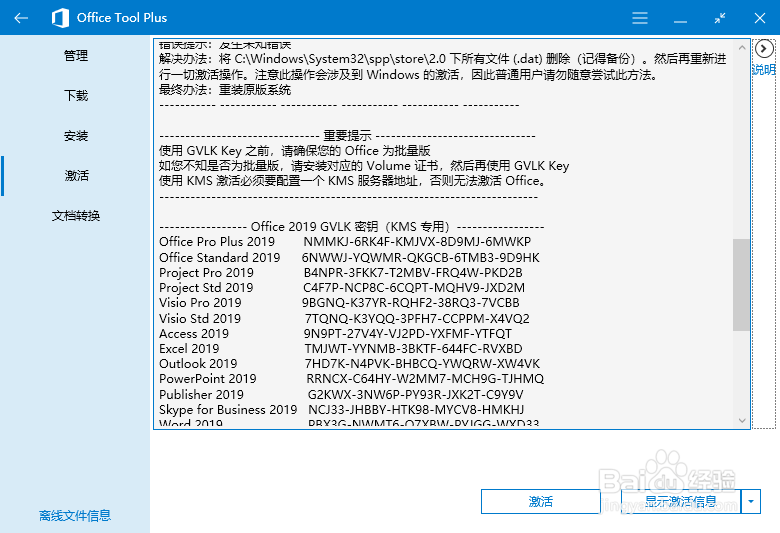Click the Skype for Business 2019 key
This screenshot has width=780, height=533.
416,410
